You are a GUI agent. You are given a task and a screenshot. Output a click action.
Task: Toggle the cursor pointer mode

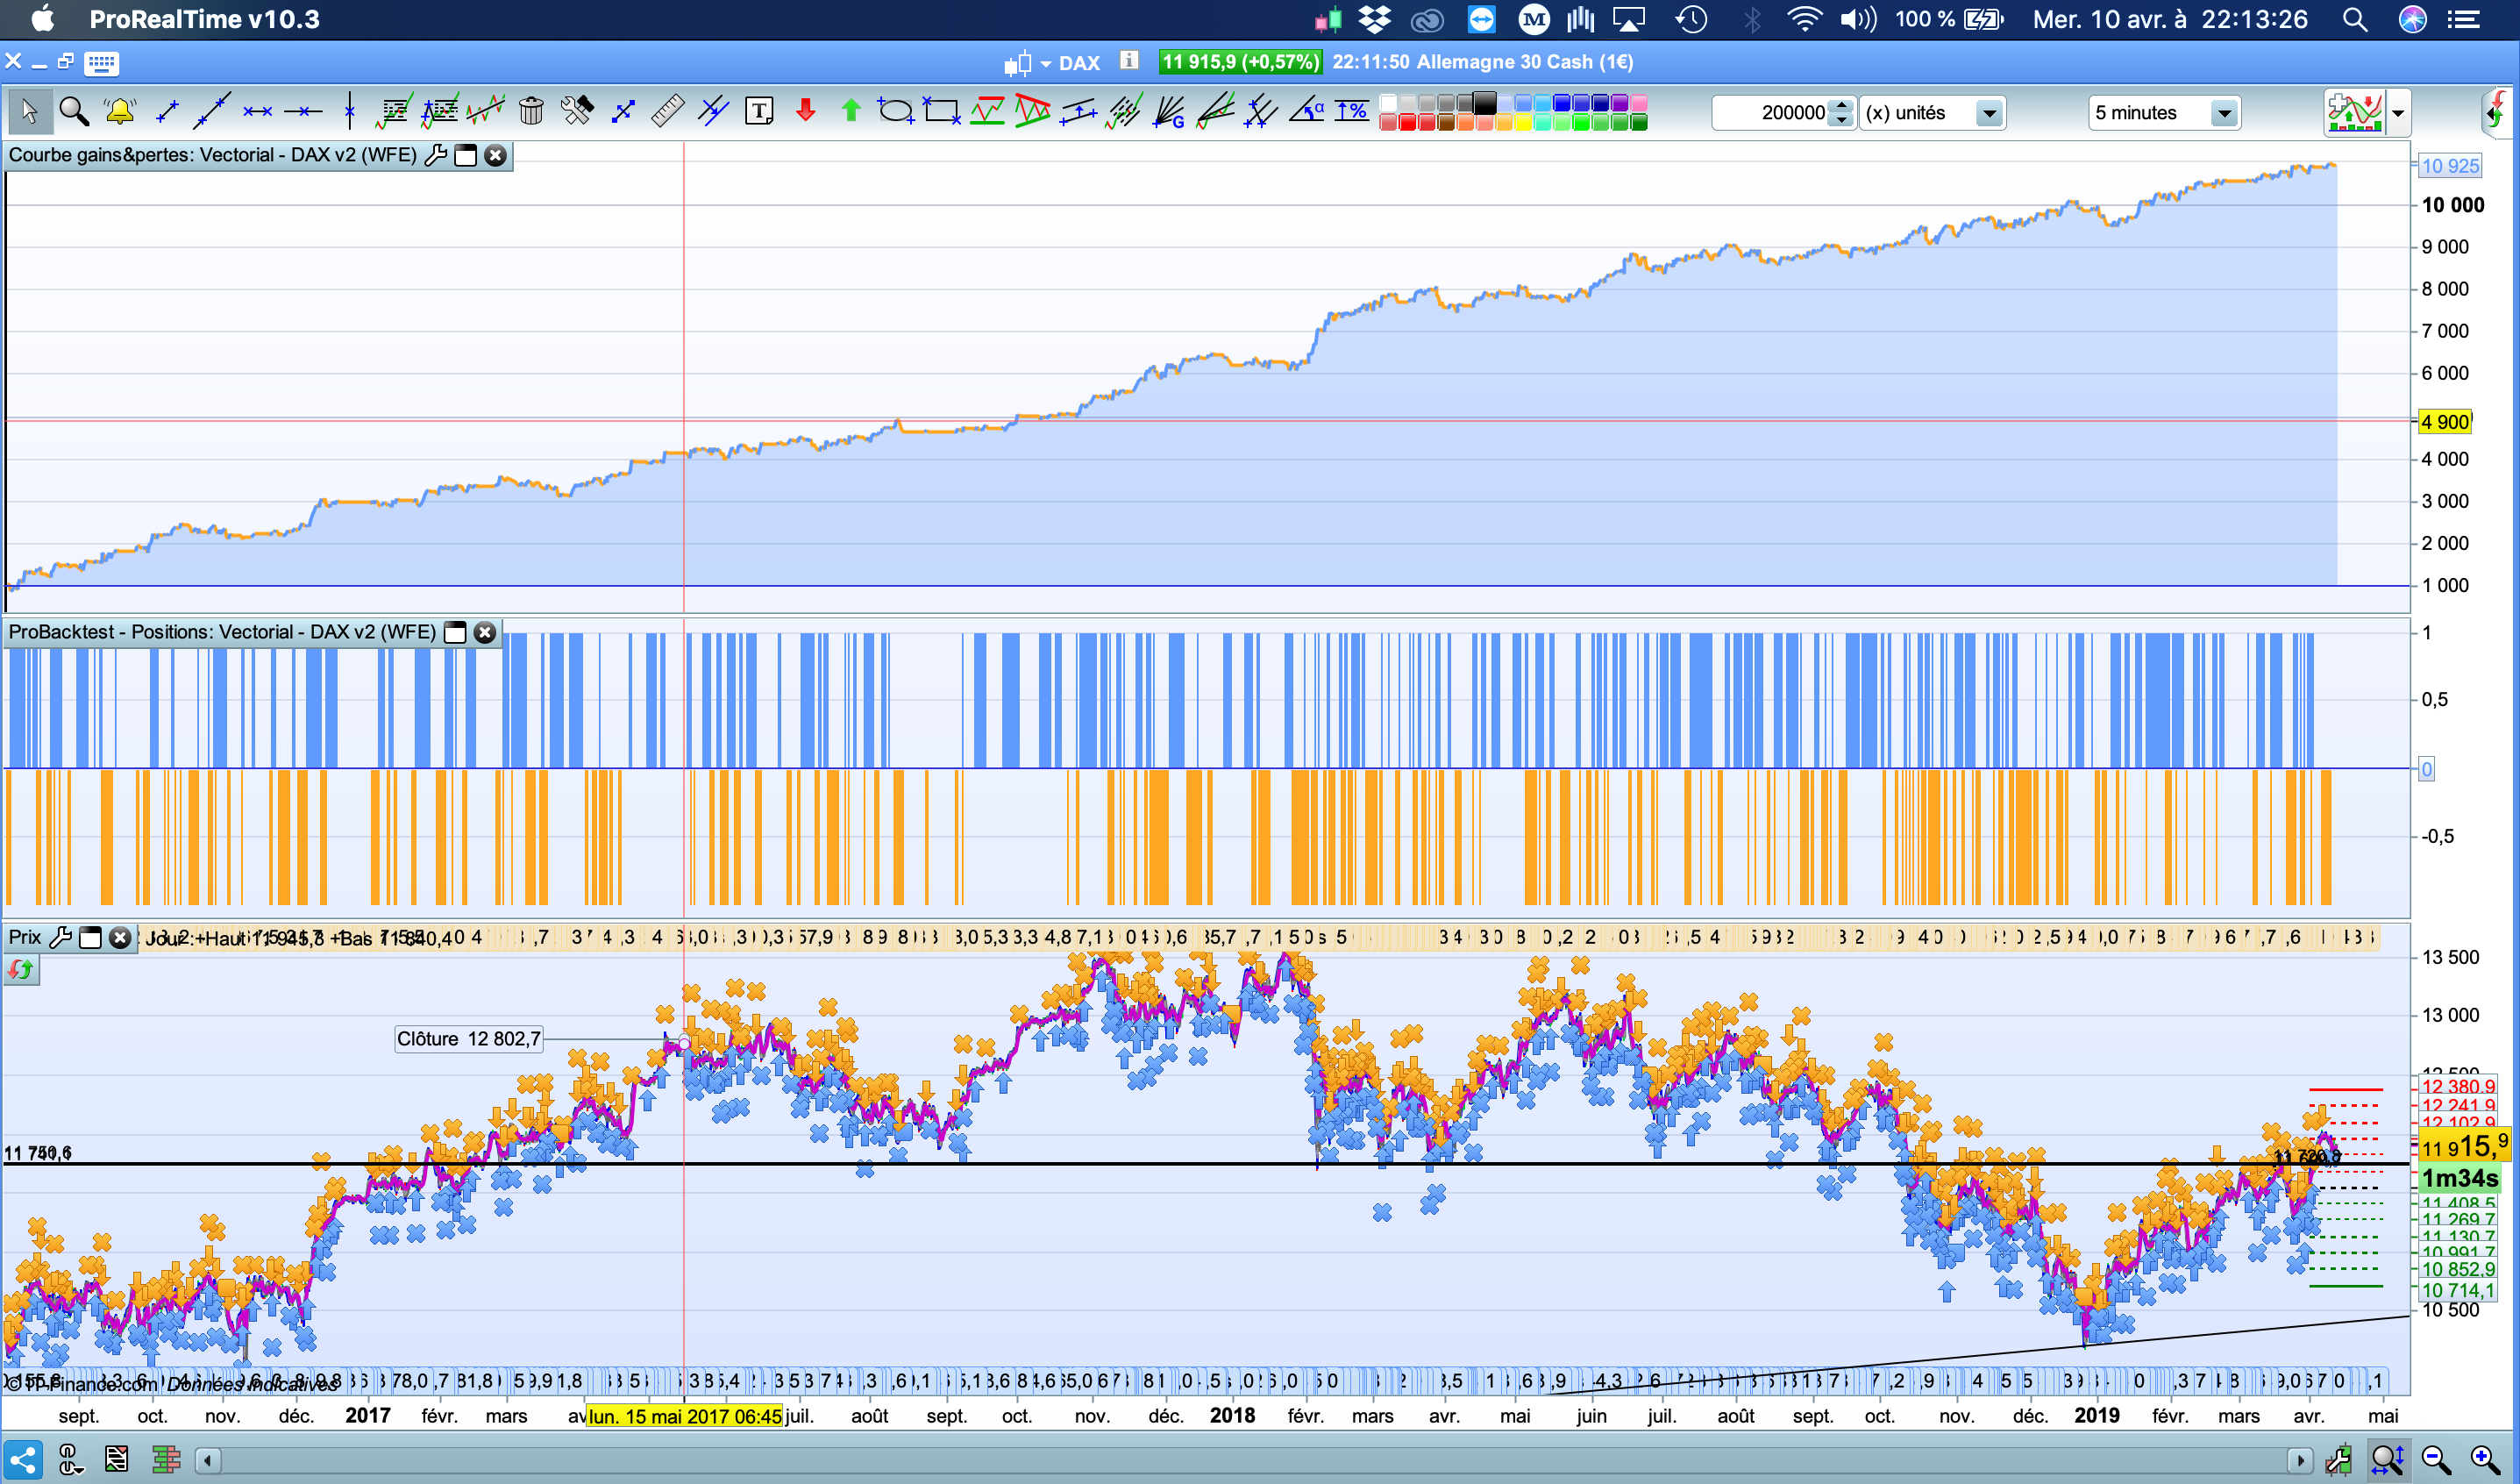coord(29,111)
